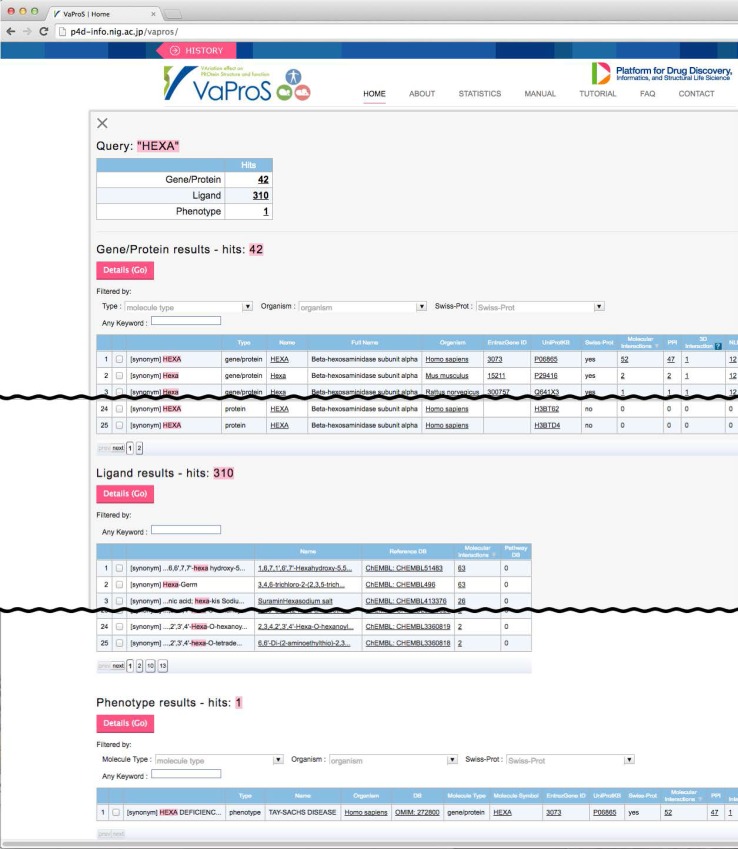
Task: Click the Any Keyword field in Ligand filters
Action: click(x=185, y=529)
